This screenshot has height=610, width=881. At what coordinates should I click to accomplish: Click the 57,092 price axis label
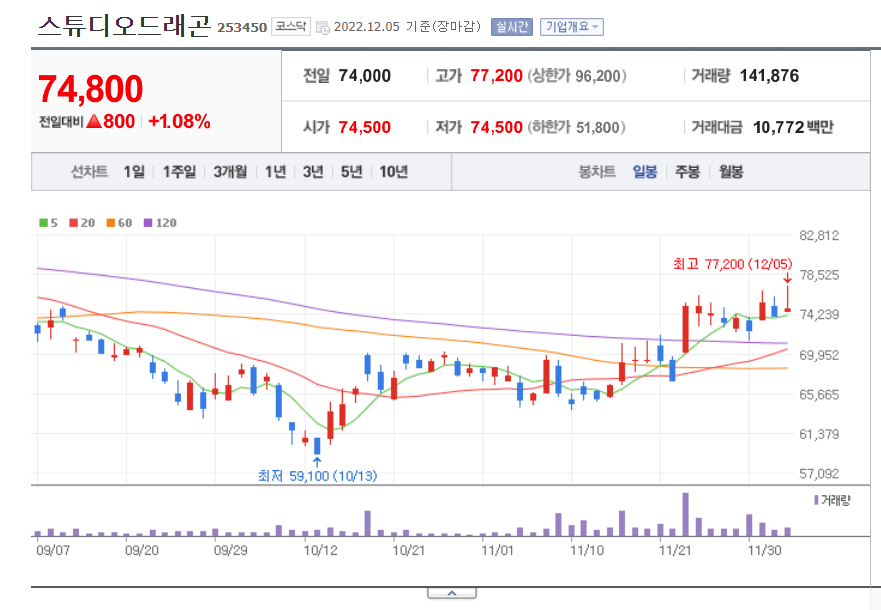tap(819, 474)
